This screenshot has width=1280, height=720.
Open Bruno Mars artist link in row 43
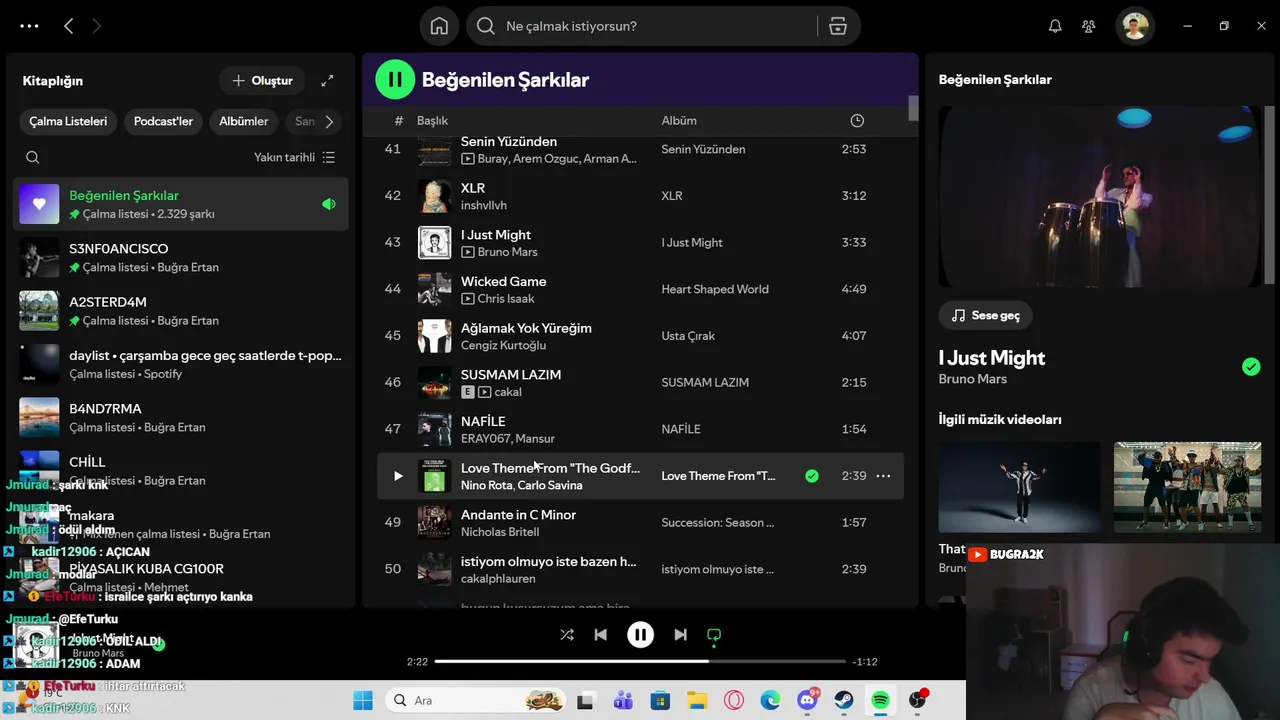tap(507, 252)
